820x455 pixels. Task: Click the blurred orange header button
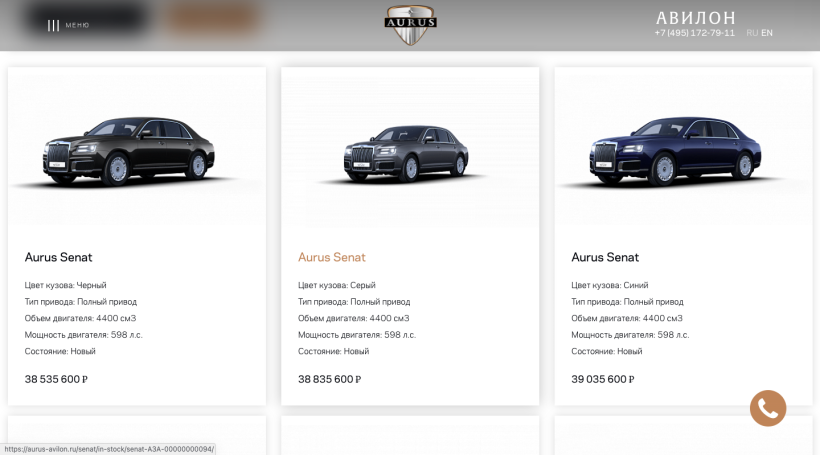(213, 19)
